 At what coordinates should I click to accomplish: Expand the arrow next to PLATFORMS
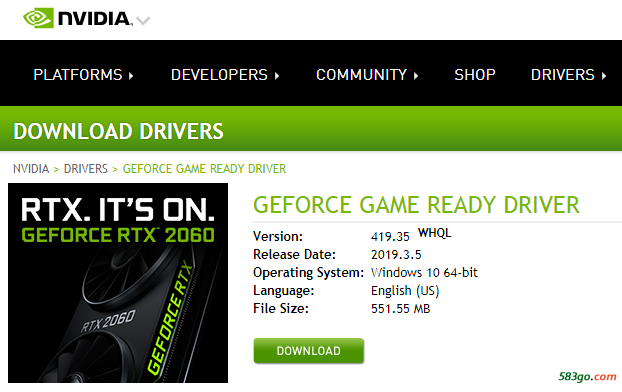click(131, 75)
